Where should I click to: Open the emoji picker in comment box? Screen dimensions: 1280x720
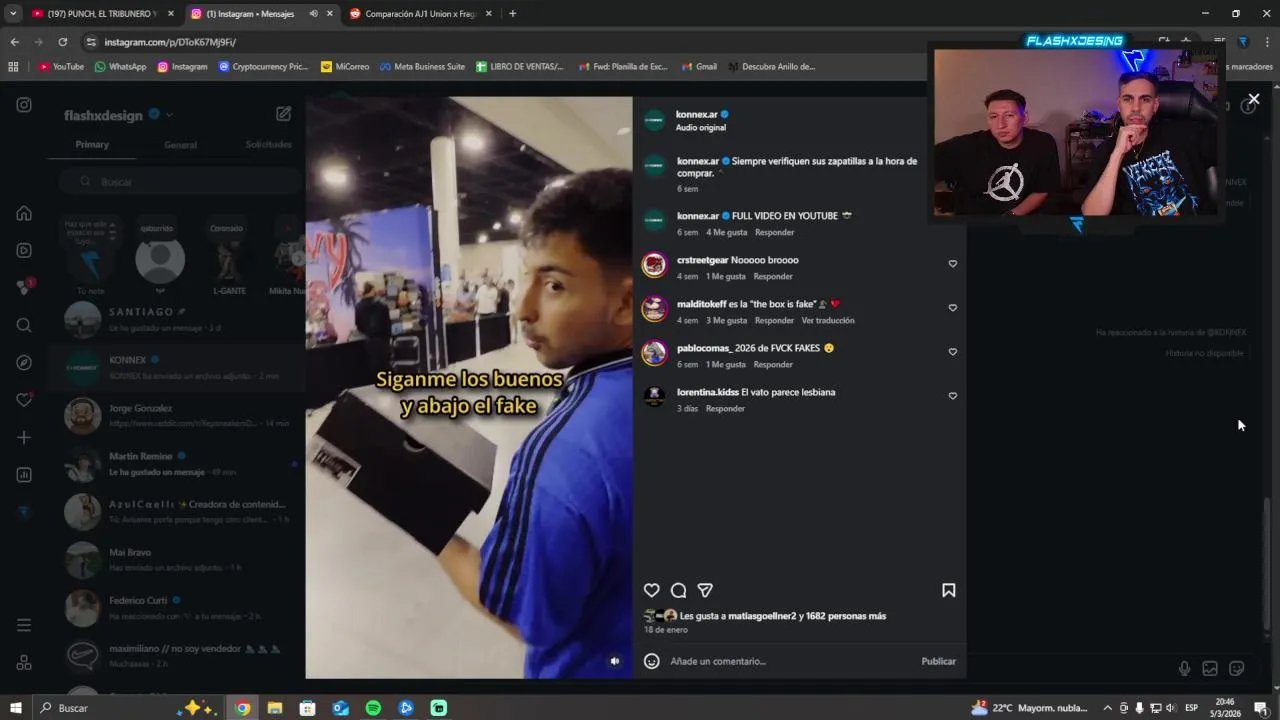[651, 661]
